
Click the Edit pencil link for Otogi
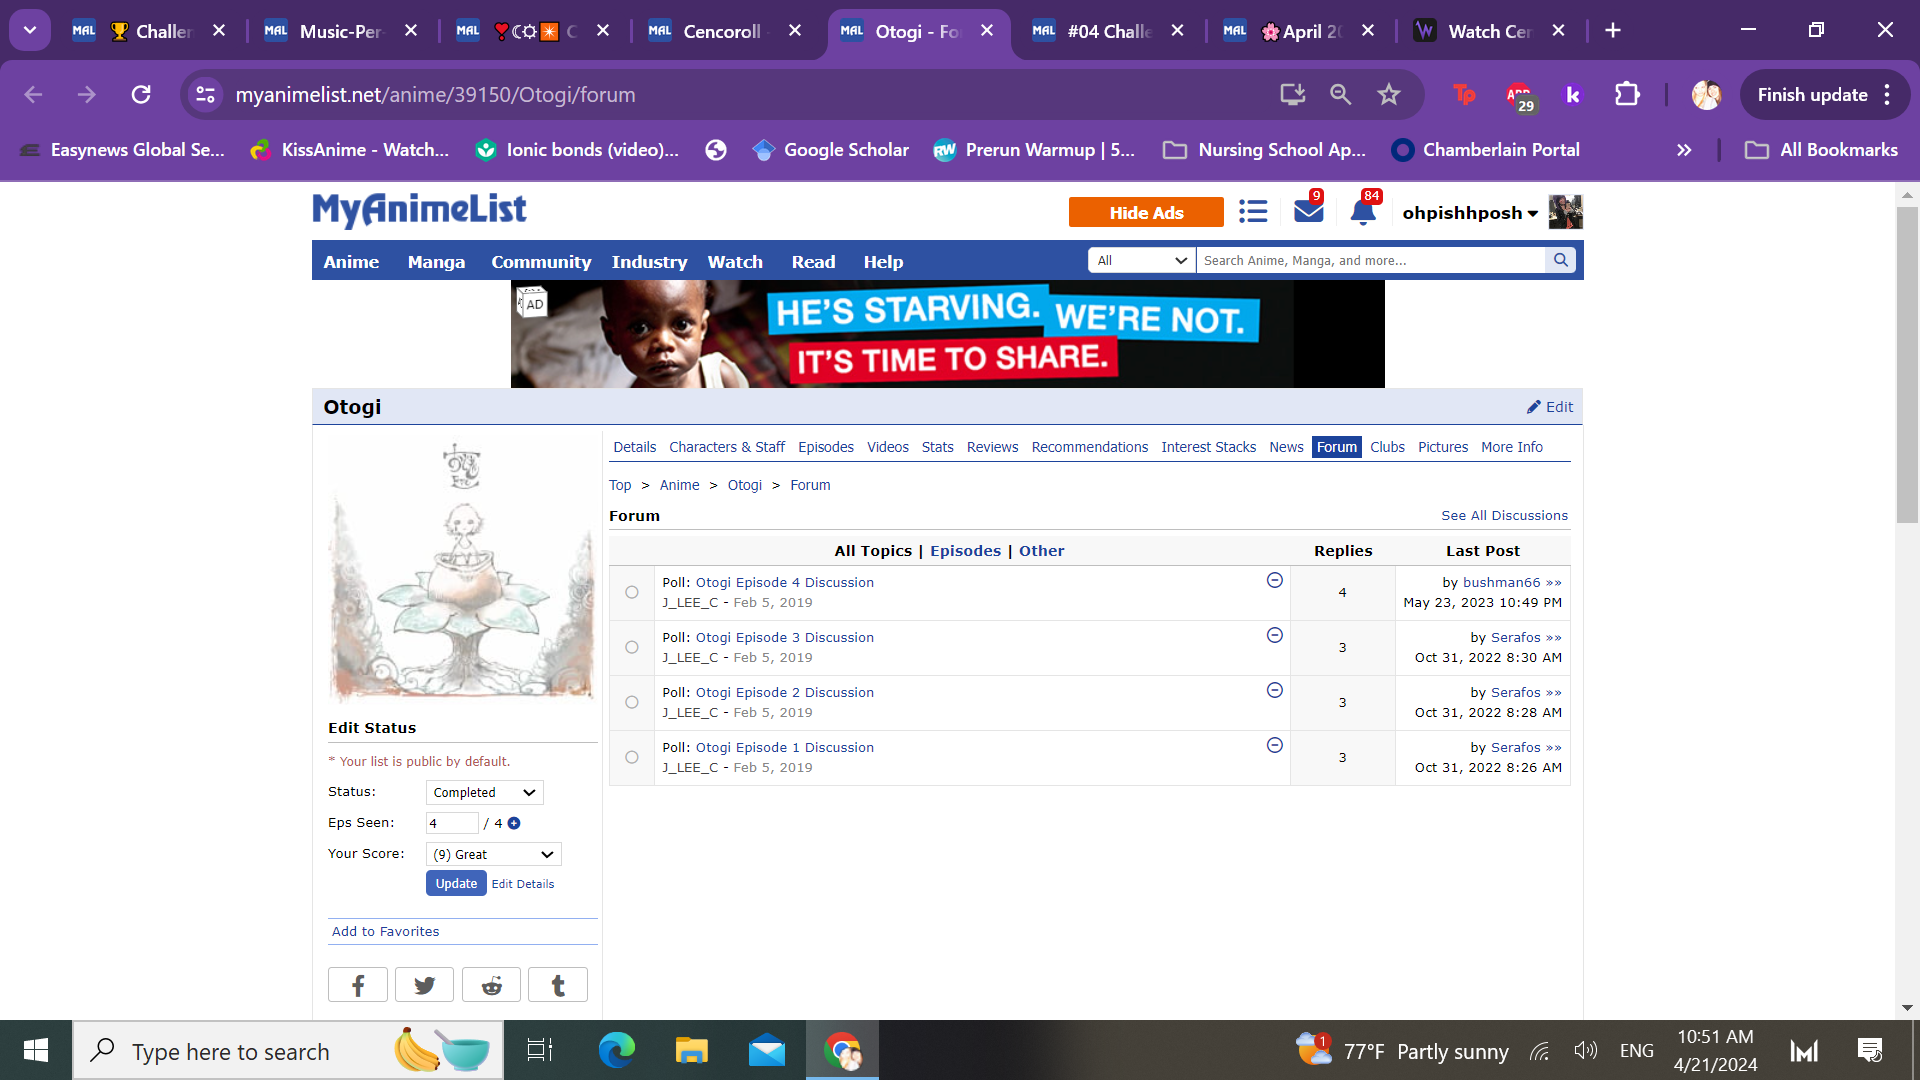(x=1550, y=407)
